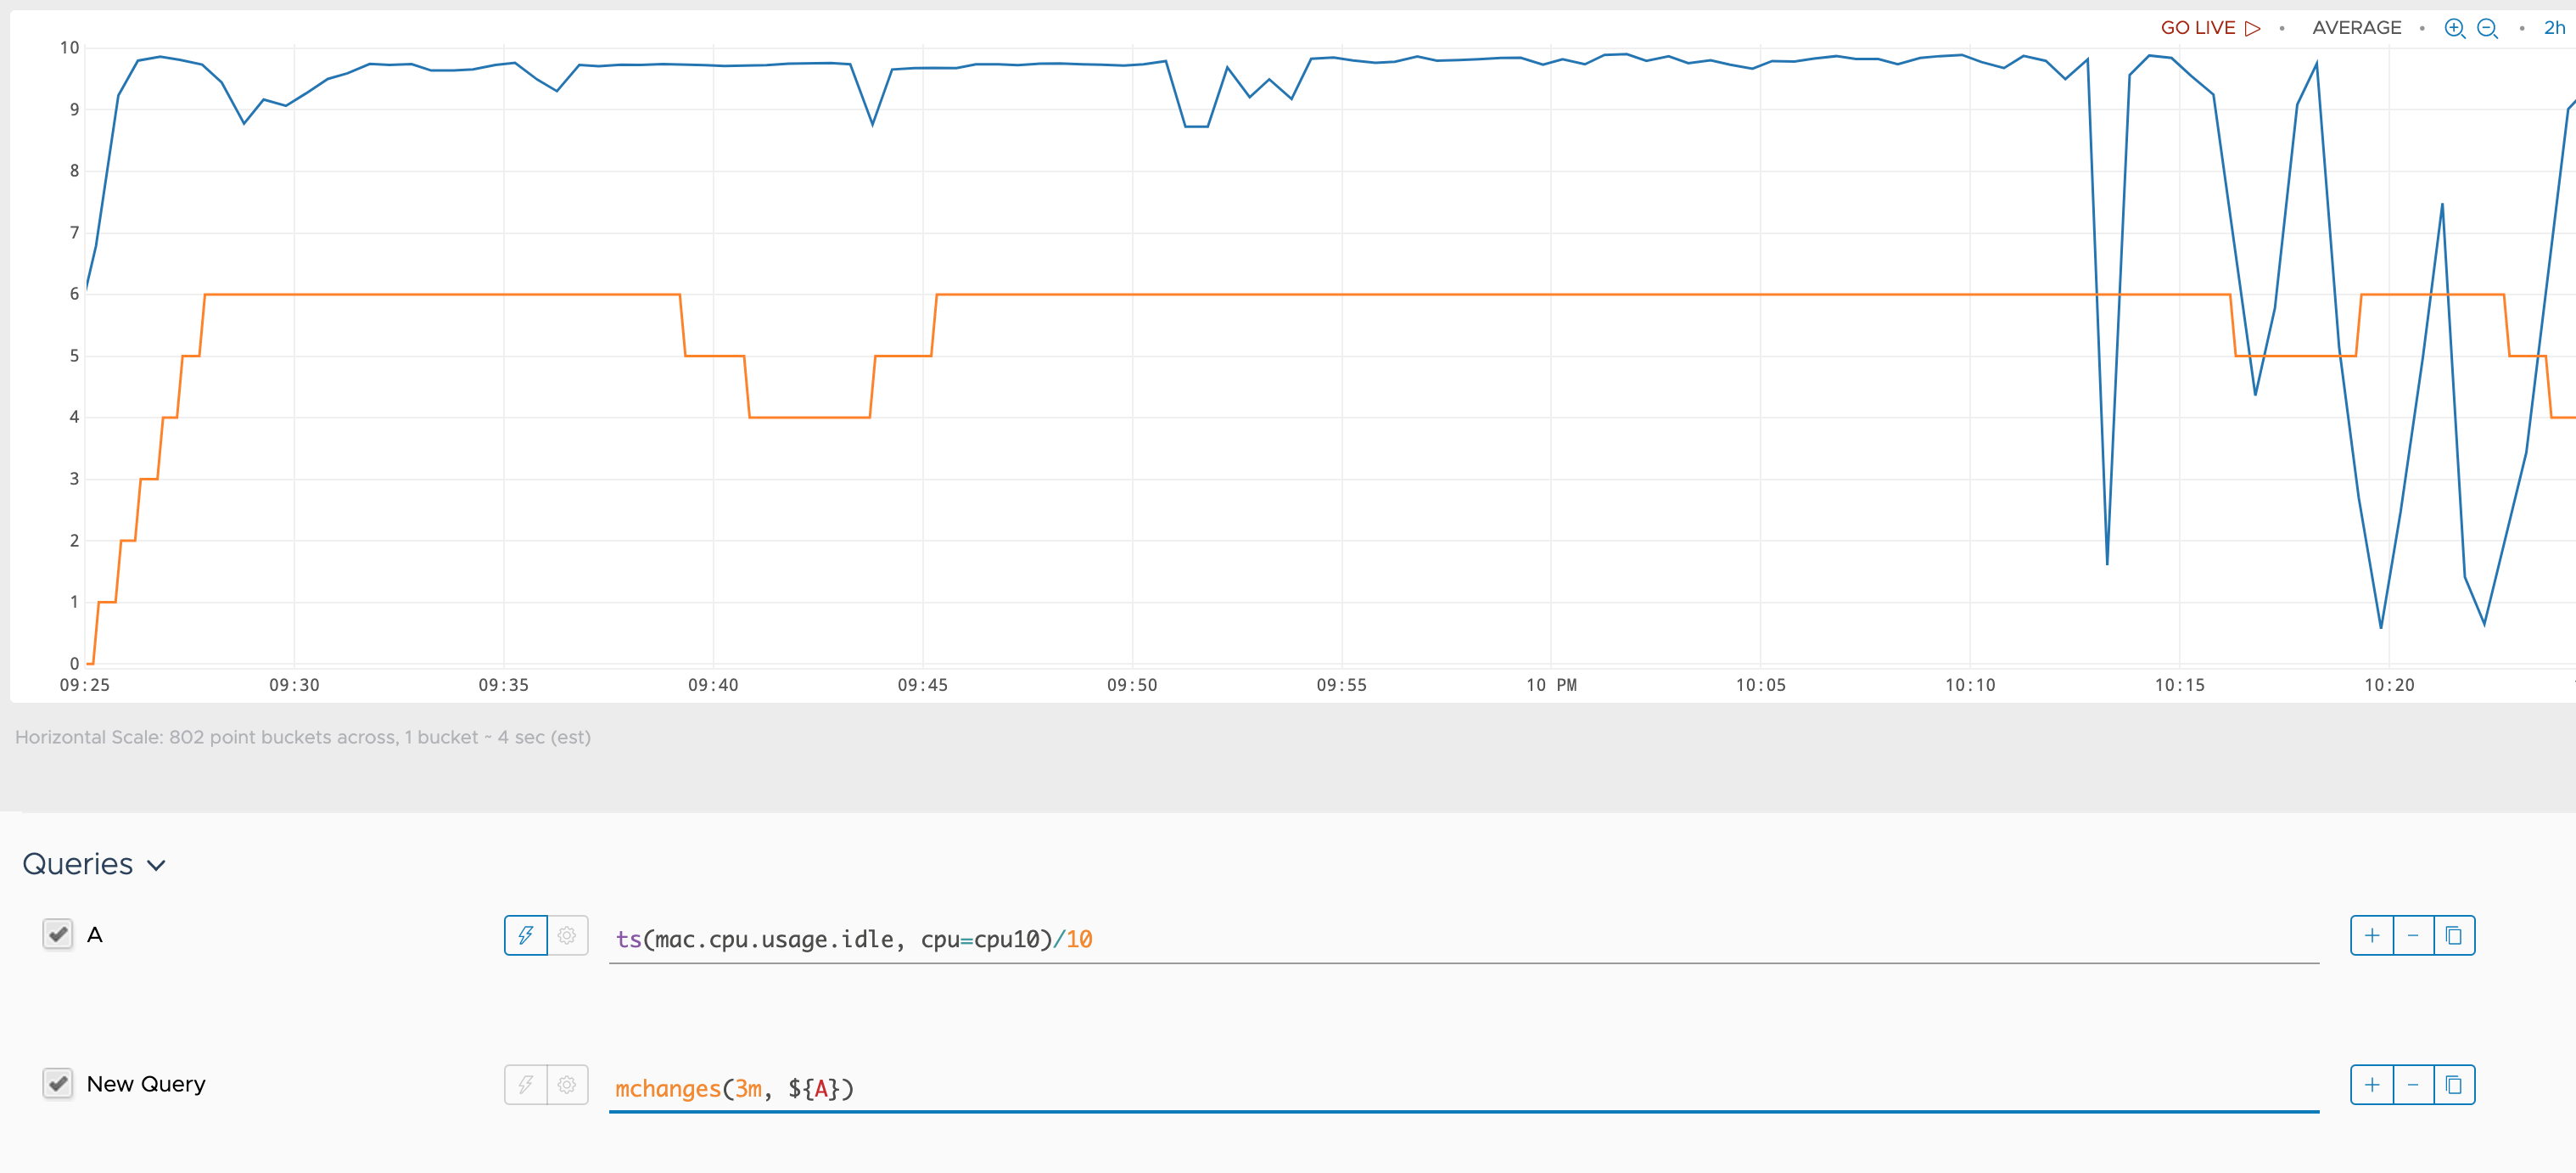Remove New Query with the minus icon
Screen dimensions: 2576x1173
tap(2413, 1084)
